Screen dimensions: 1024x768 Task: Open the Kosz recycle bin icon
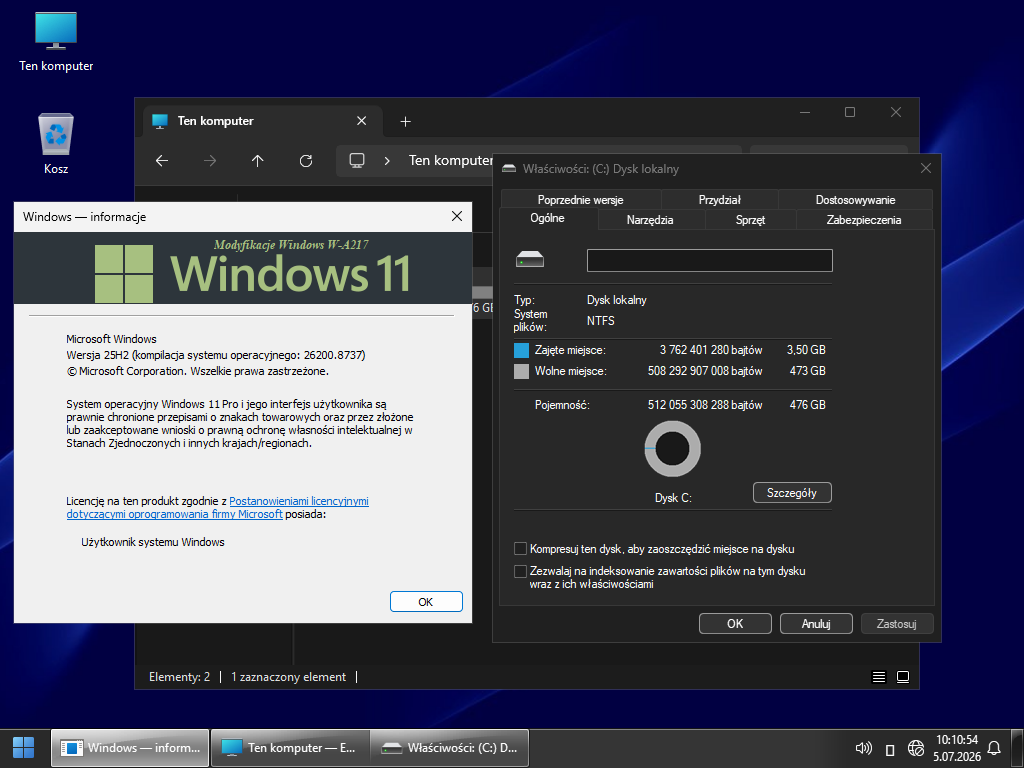(x=56, y=144)
